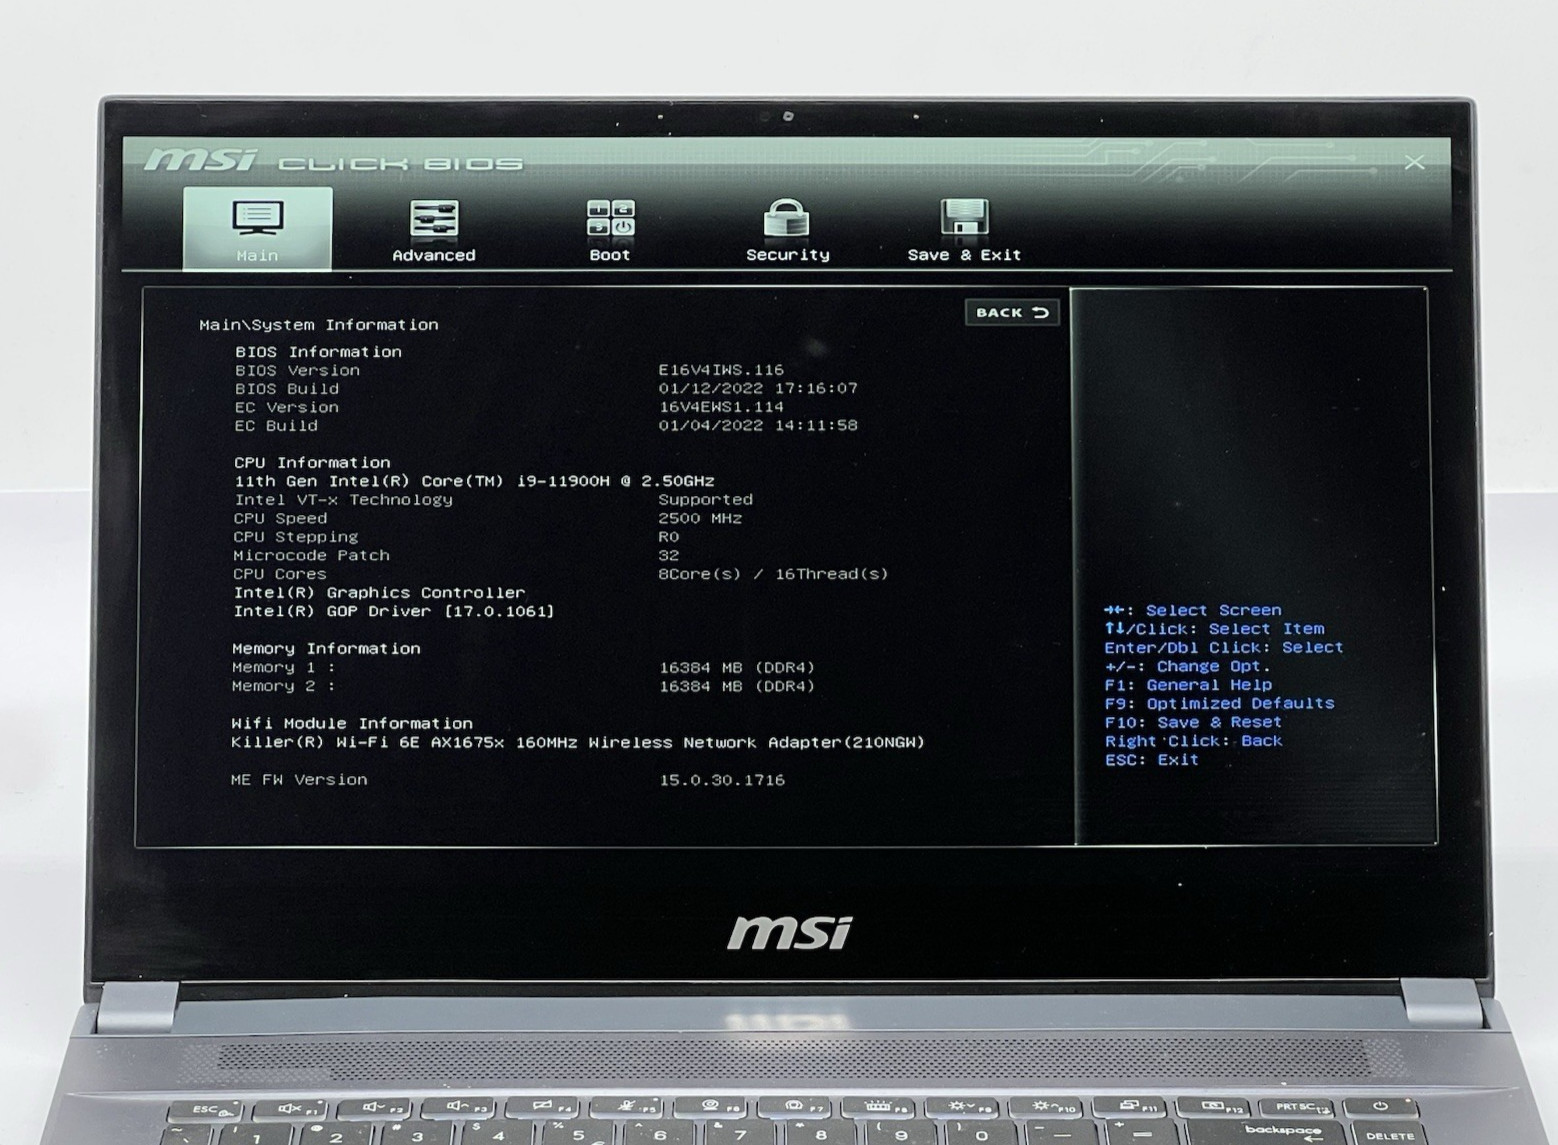Viewport: 1558px width, 1145px height.
Task: Click EC version value 16V4EWS1.114
Action: tap(721, 407)
